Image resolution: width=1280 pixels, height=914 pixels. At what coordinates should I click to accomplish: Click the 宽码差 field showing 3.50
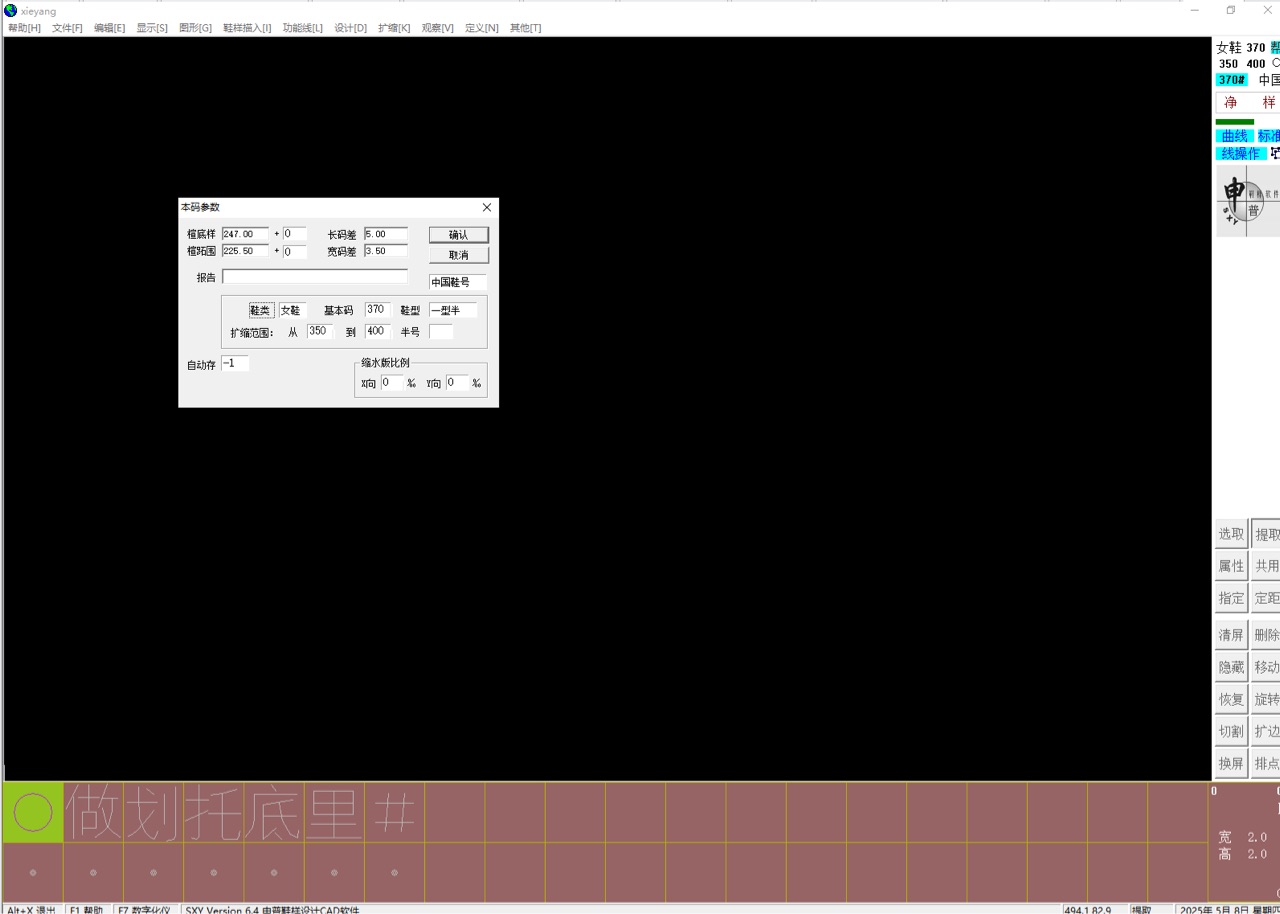386,251
